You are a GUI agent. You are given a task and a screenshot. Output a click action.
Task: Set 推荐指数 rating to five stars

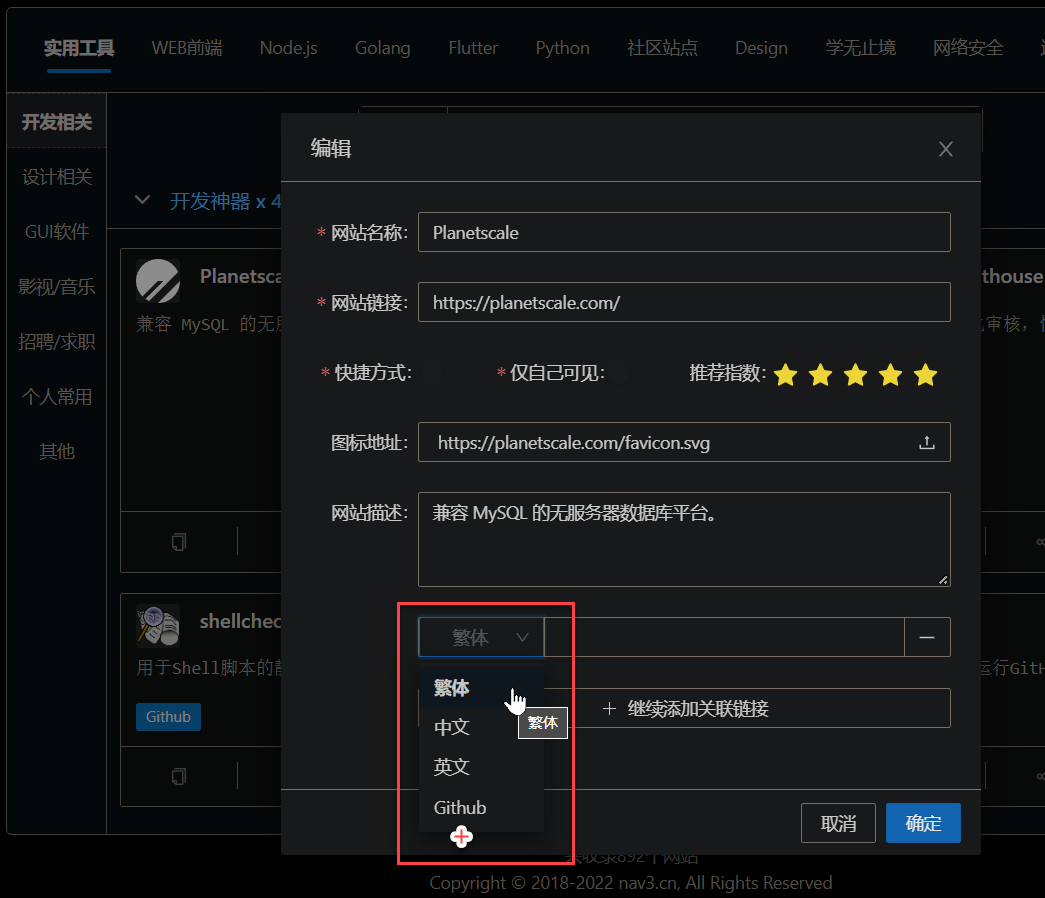[925, 375]
